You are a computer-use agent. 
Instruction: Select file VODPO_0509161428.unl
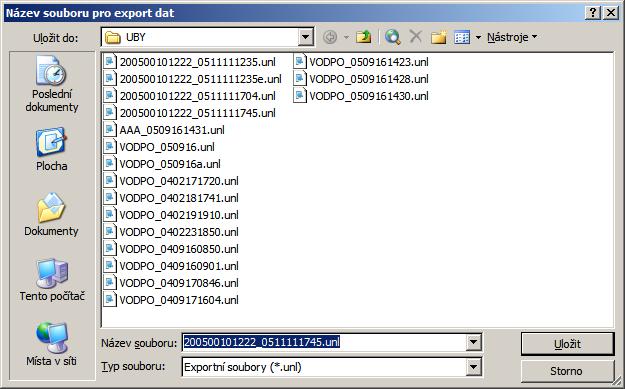point(369,79)
